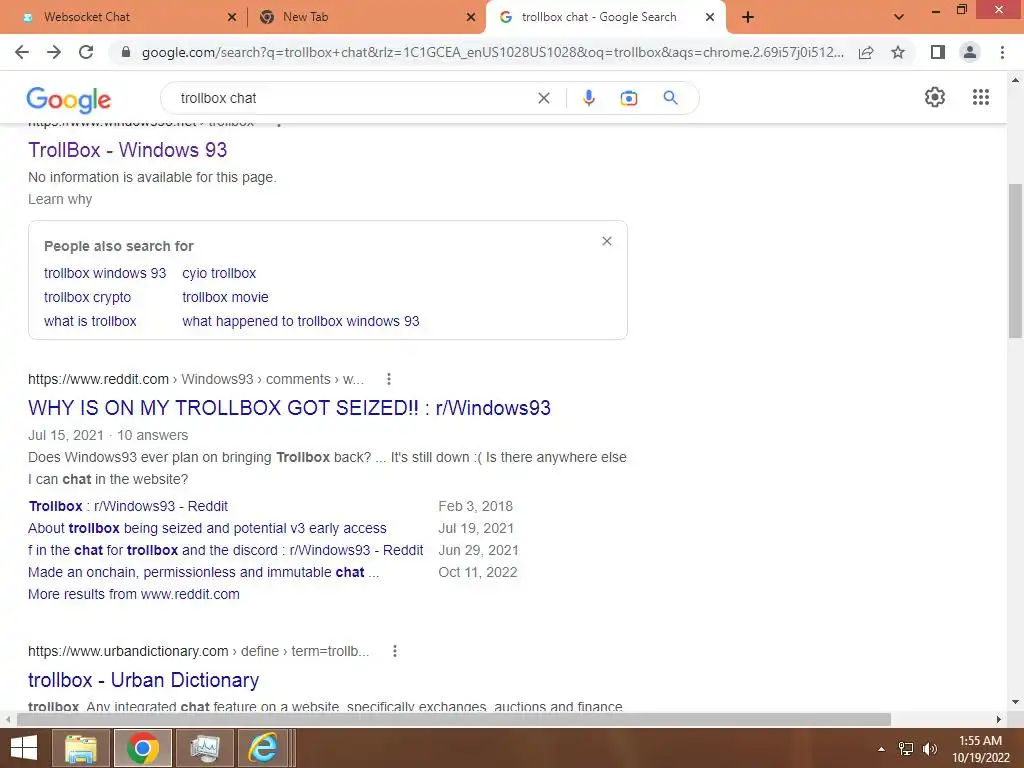The height and width of the screenshot is (768, 1024).
Task: Show hidden system tray icons
Action: point(881,748)
